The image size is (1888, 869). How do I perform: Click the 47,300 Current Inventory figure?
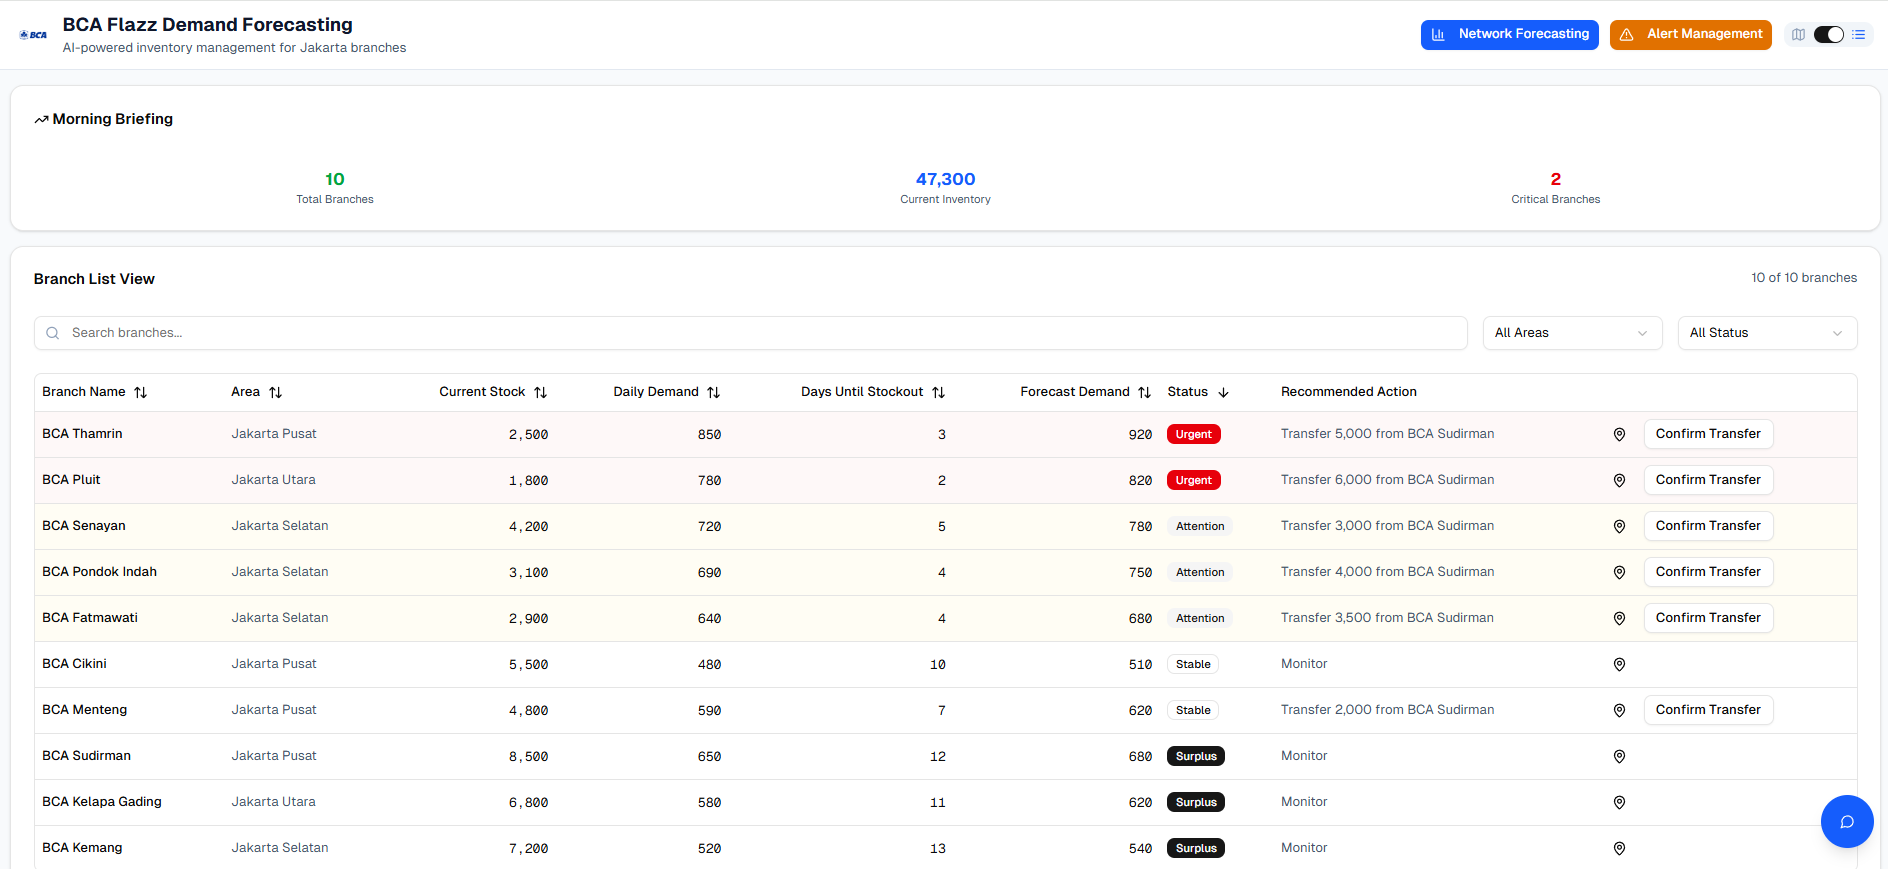[945, 179]
